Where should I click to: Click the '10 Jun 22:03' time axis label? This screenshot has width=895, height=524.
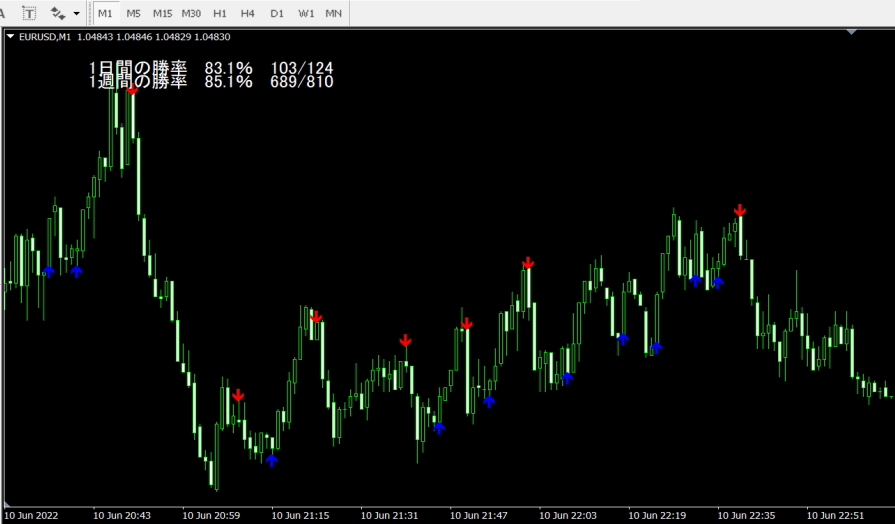tap(568, 515)
